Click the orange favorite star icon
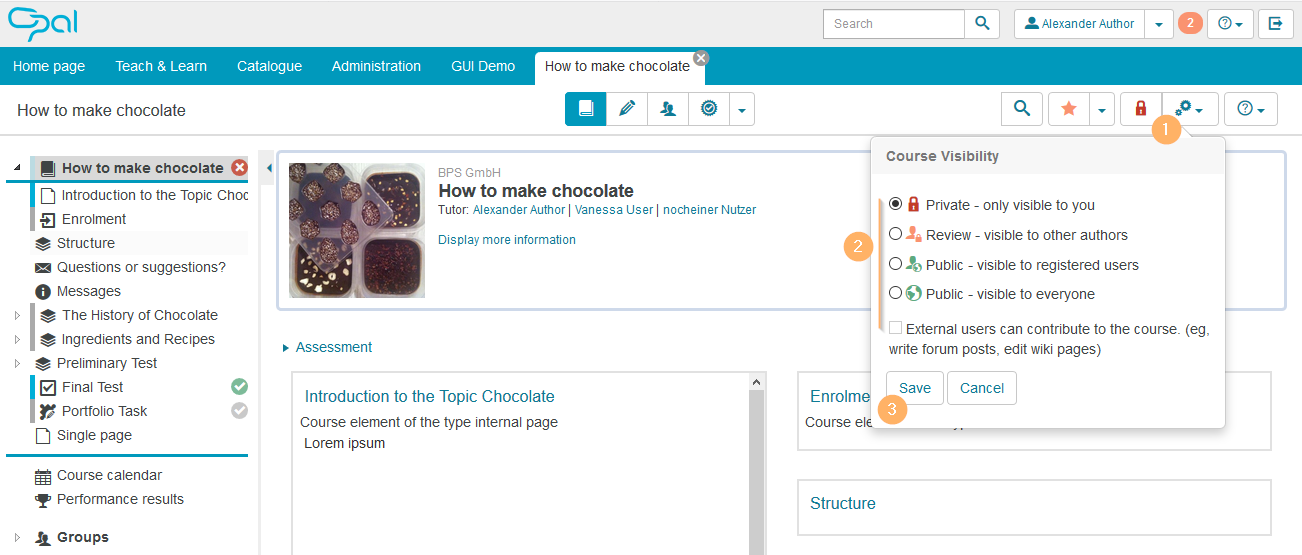The width and height of the screenshot is (1302, 555). click(1068, 109)
